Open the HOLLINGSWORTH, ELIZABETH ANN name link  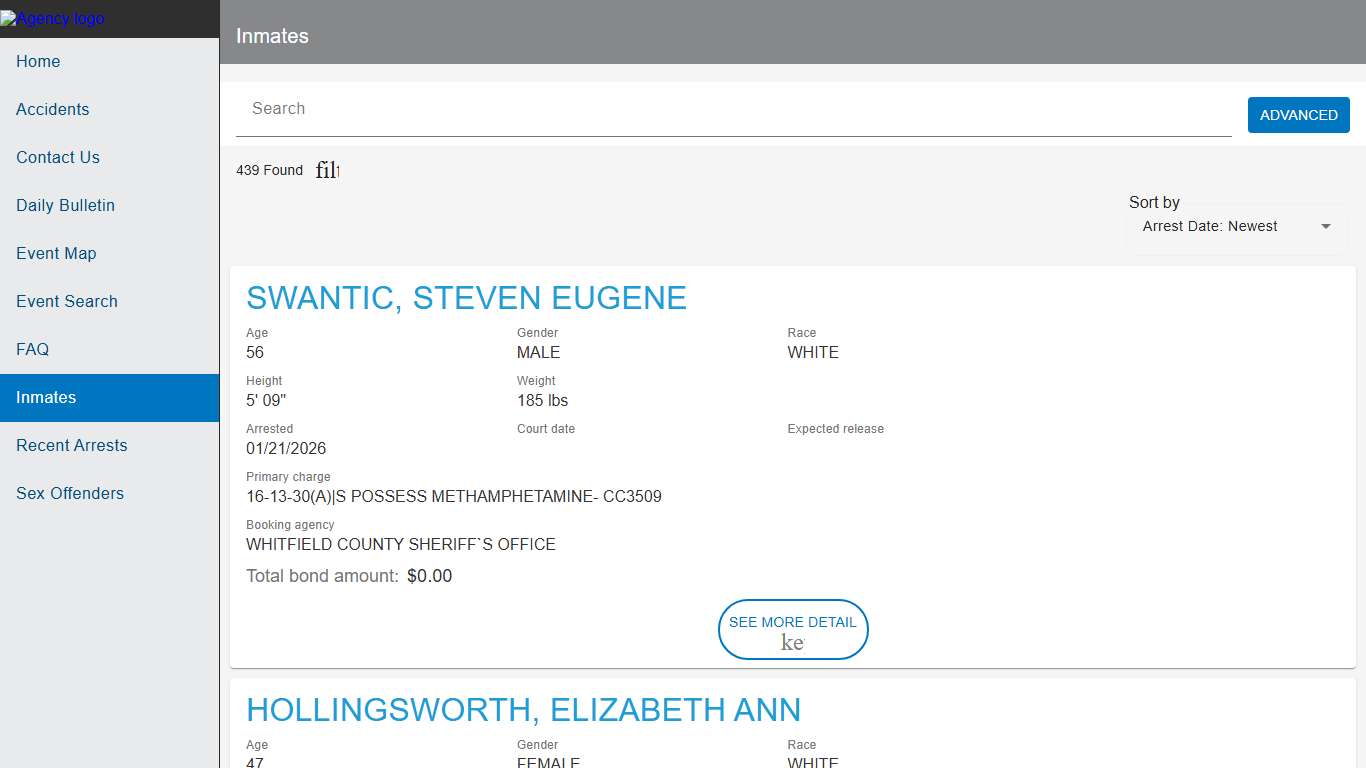tap(523, 710)
